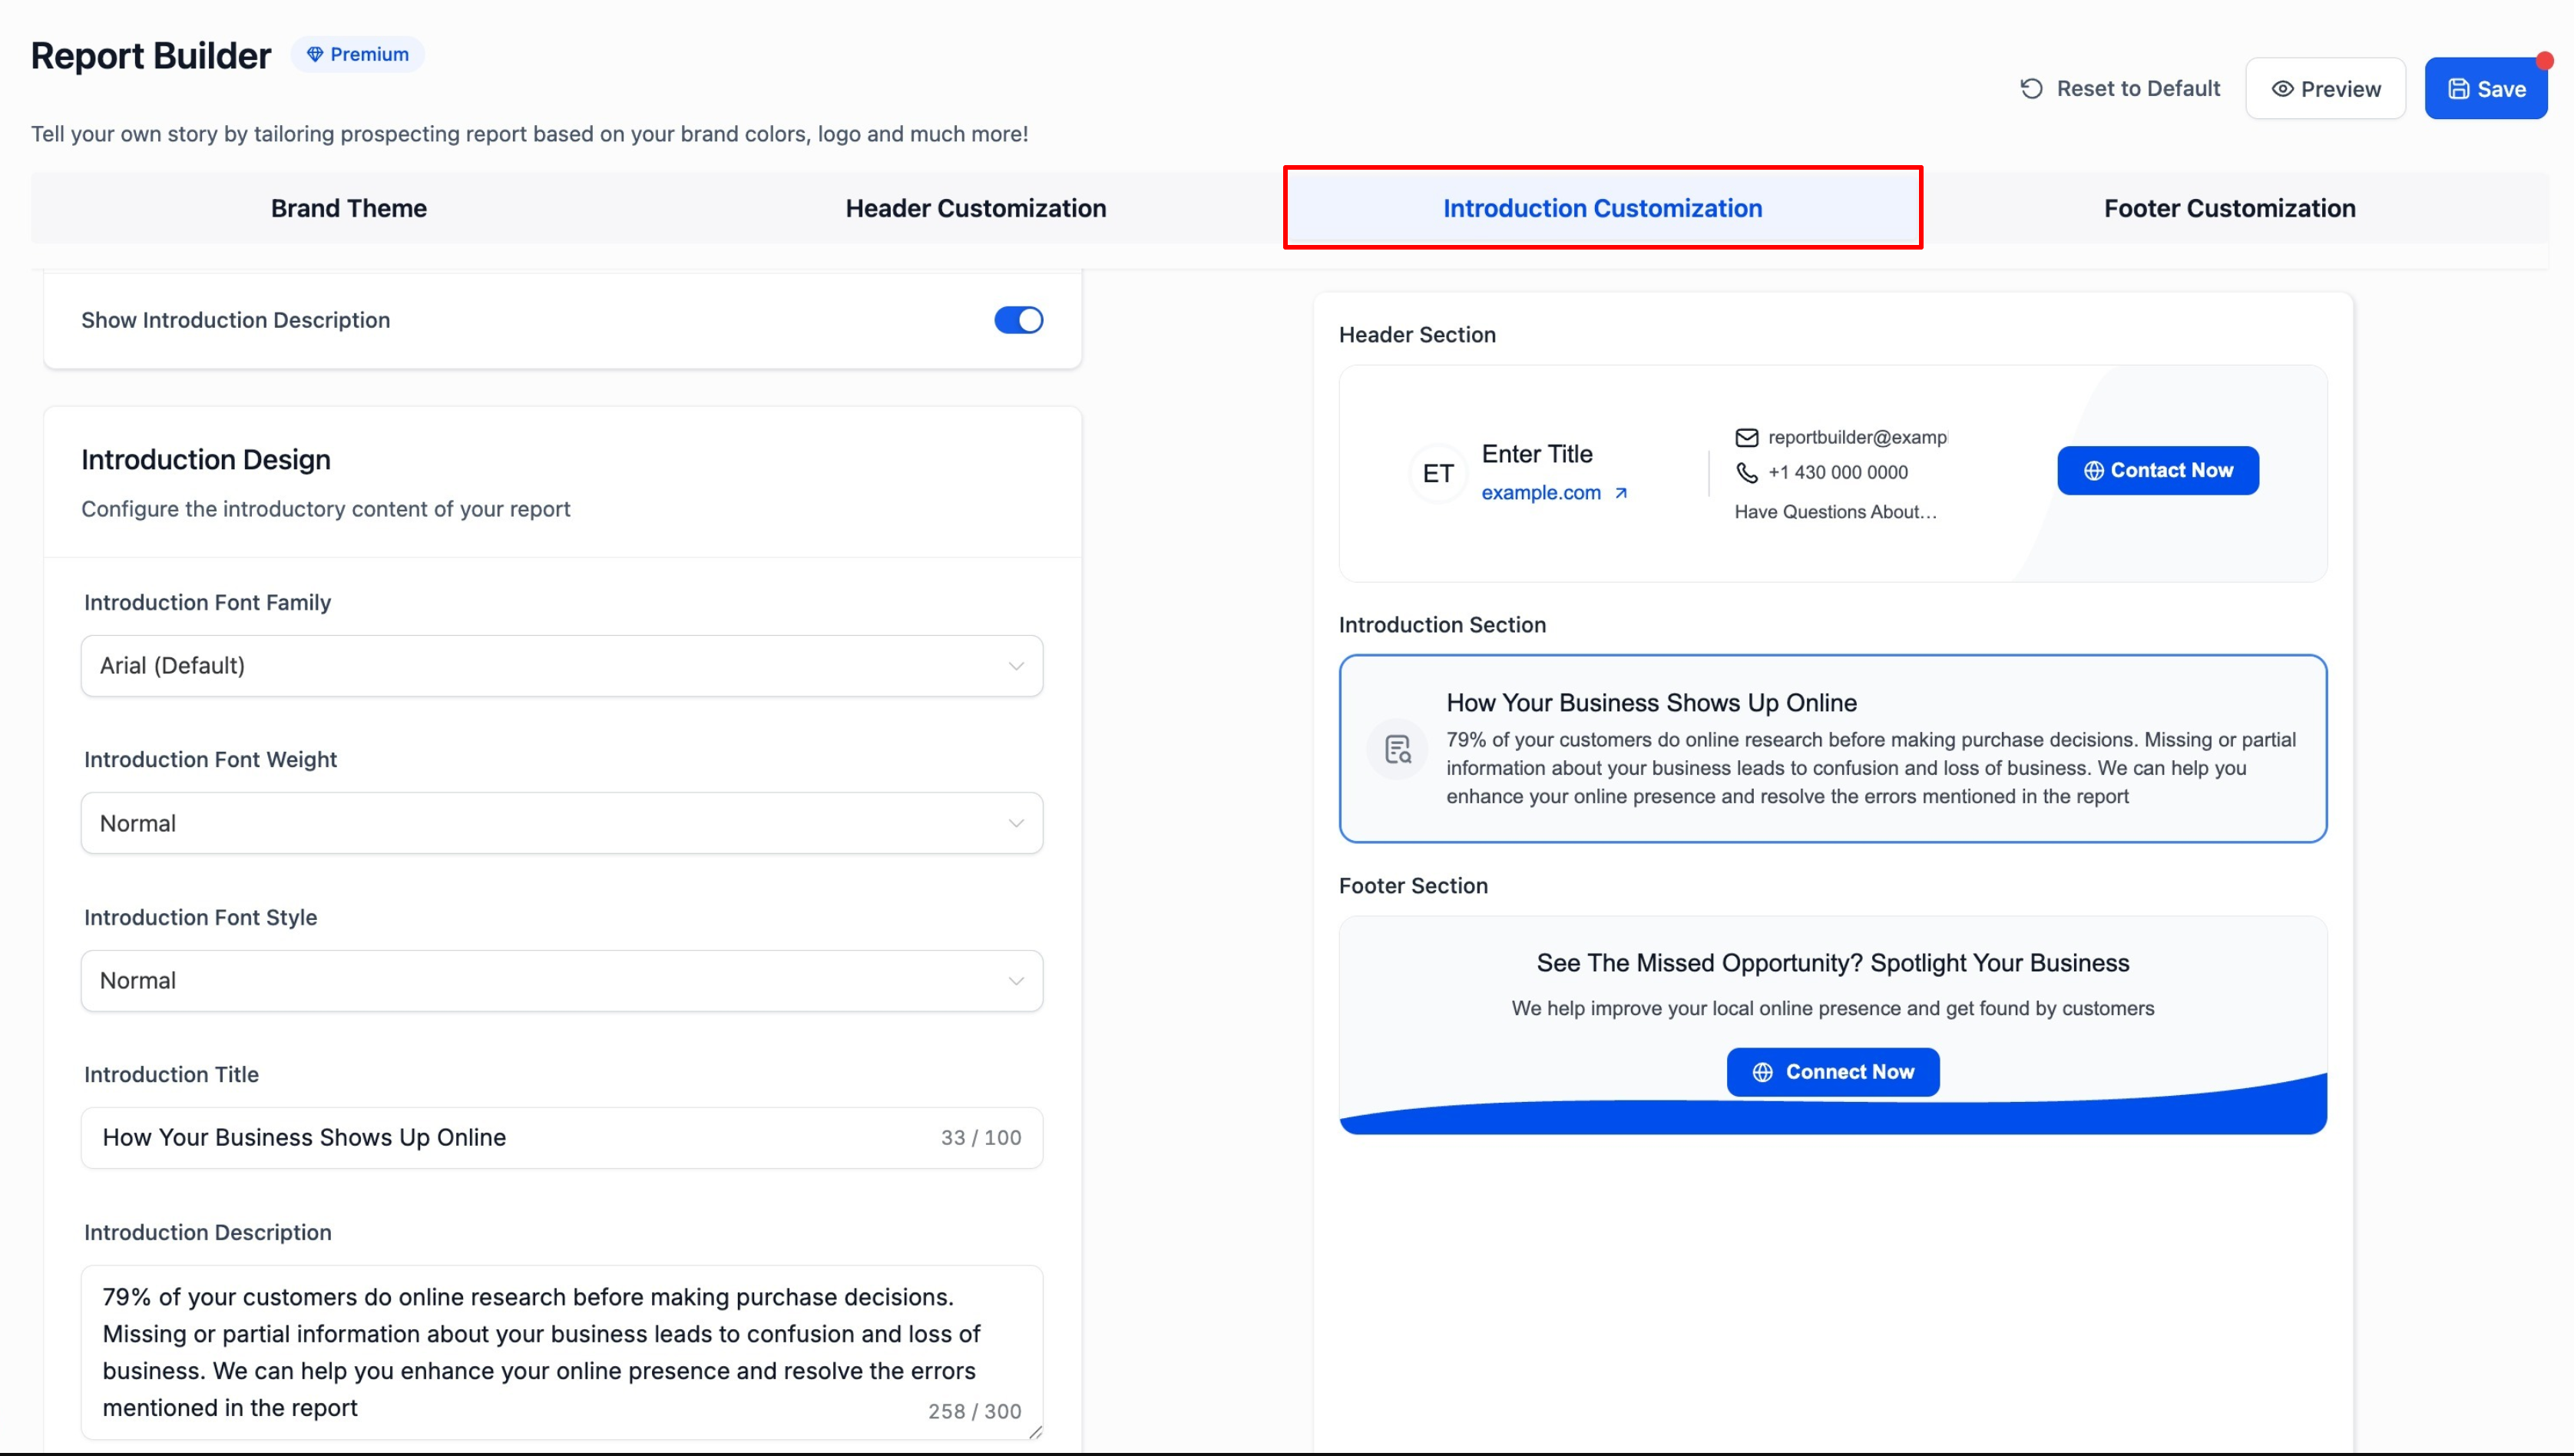Screen dimensions: 2574x1456
Task: Expand the Introduction Font Weight dropdown
Action: 561,824
